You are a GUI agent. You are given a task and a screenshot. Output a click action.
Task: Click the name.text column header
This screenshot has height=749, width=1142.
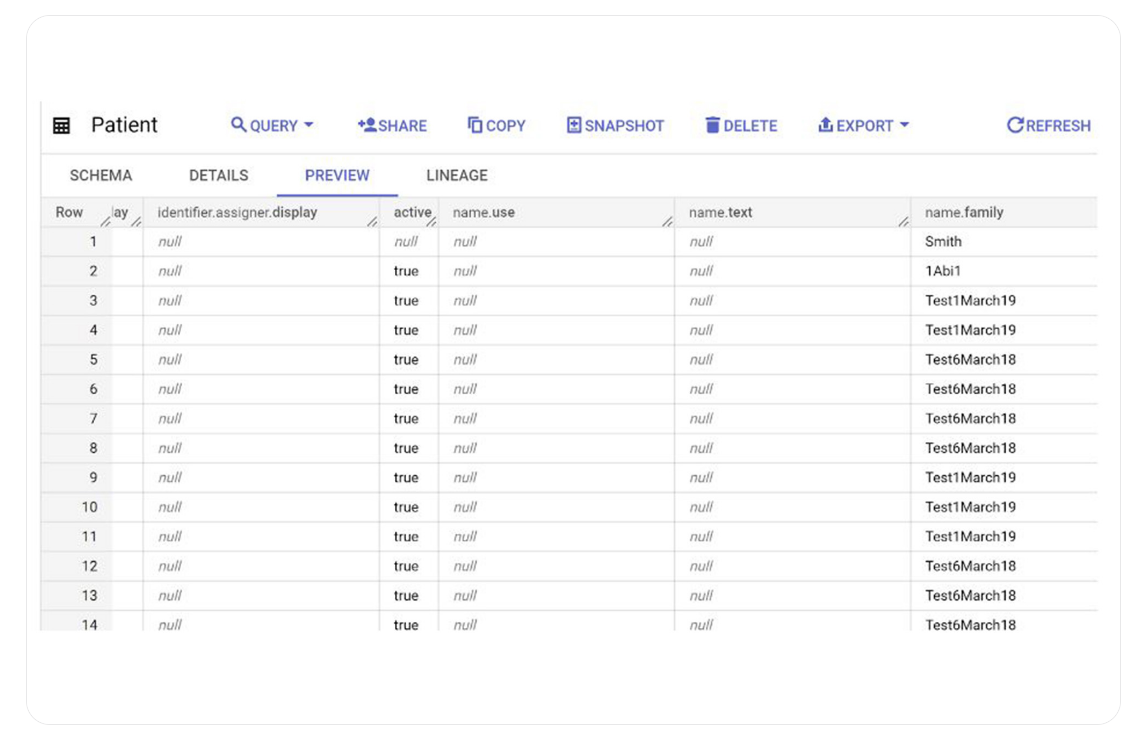(720, 212)
